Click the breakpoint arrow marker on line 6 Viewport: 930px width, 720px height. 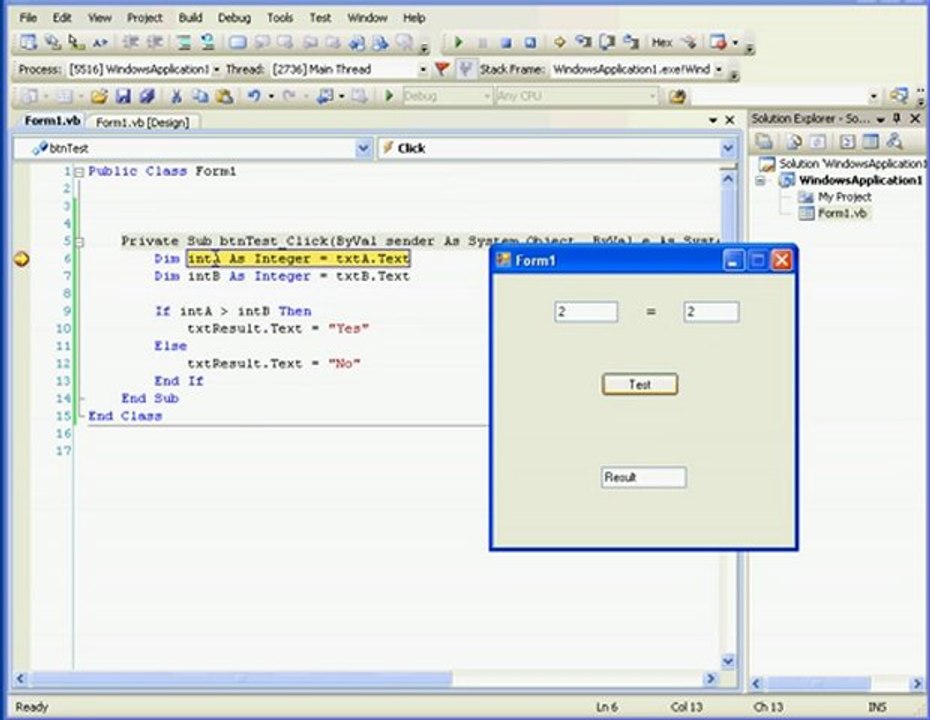(21, 259)
